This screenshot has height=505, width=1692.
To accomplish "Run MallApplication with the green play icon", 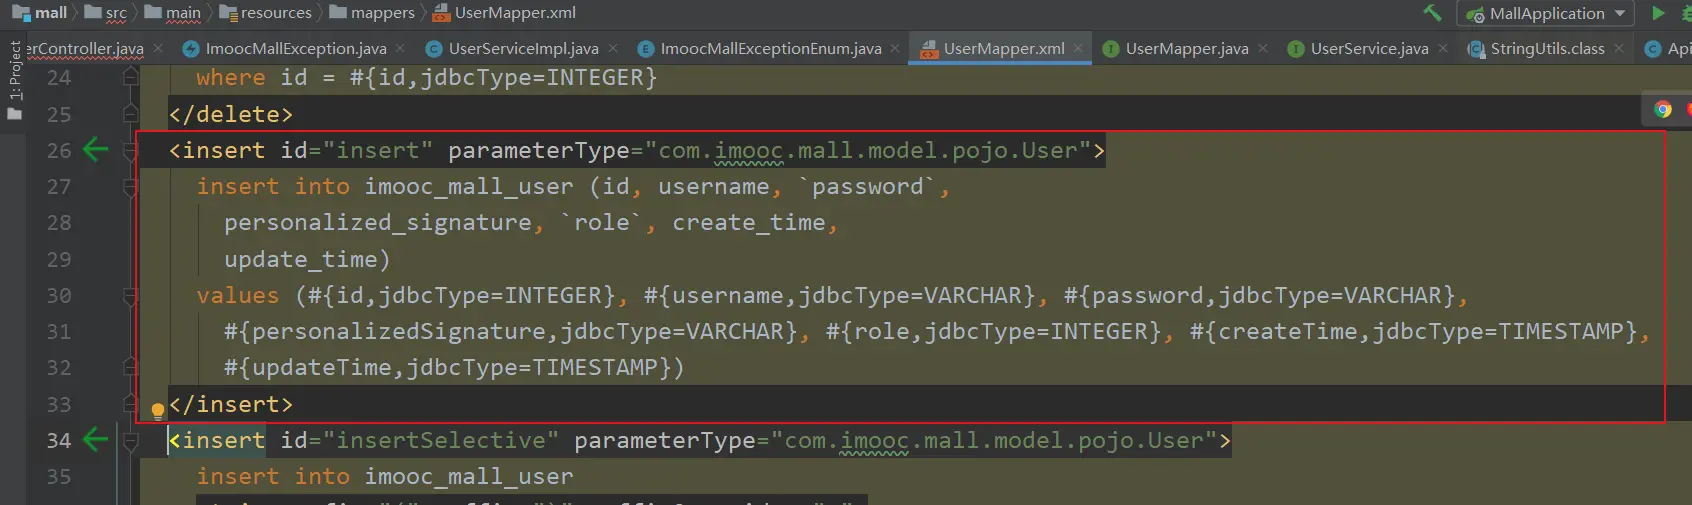I will coord(1659,13).
